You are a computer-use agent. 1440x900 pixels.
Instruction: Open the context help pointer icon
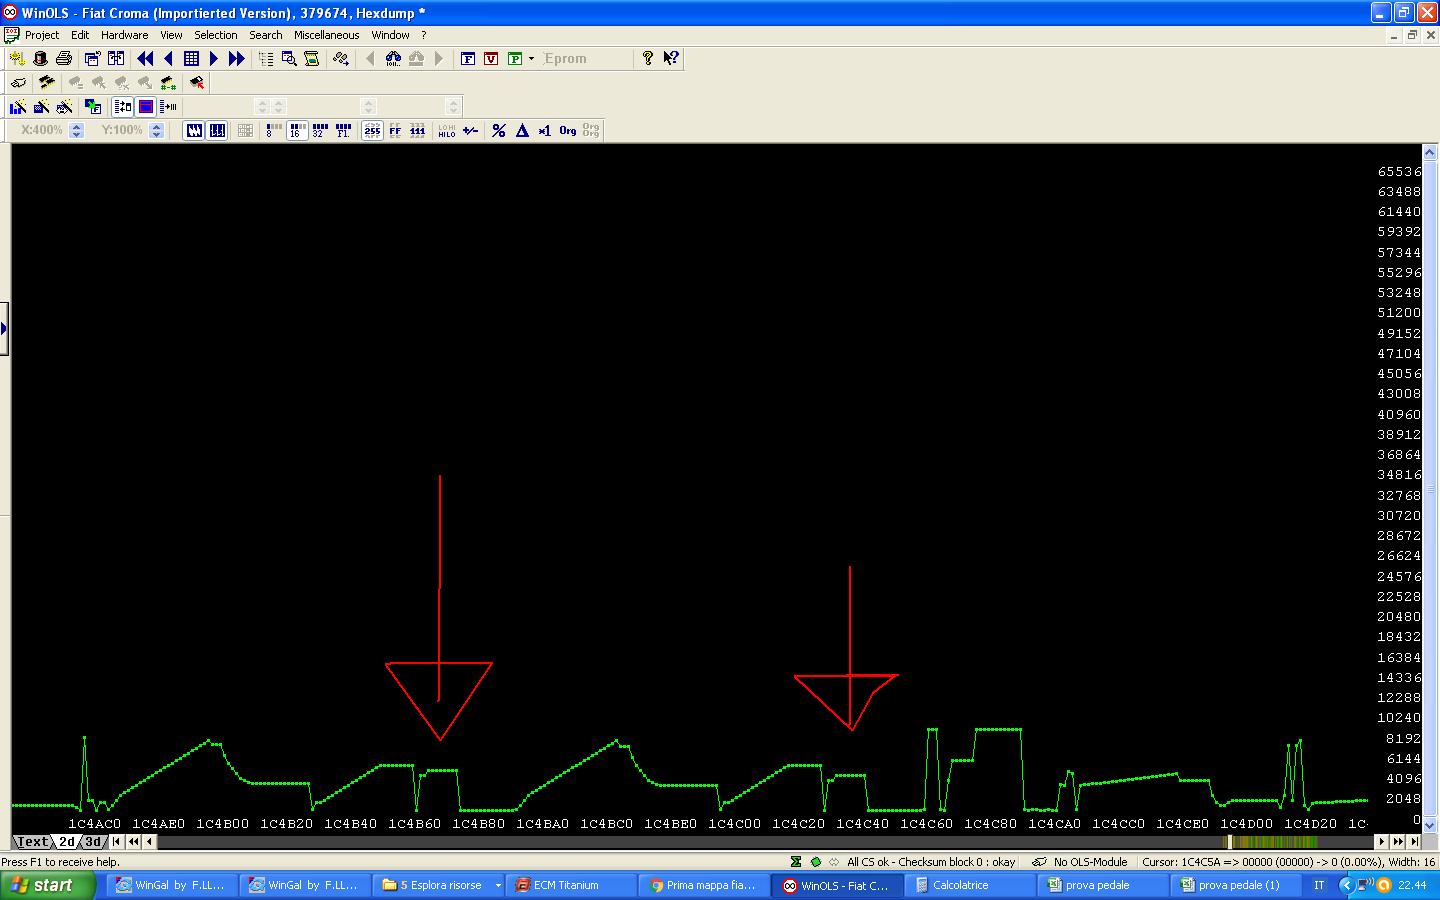pos(671,59)
